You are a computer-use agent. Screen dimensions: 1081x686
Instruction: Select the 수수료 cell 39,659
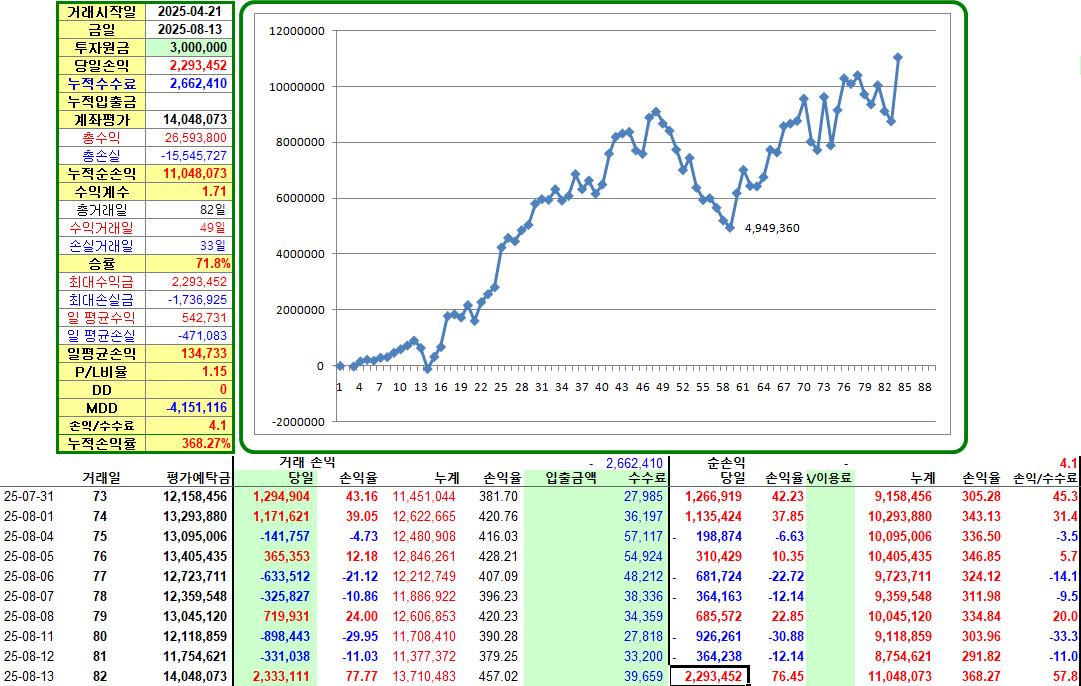tap(643, 676)
